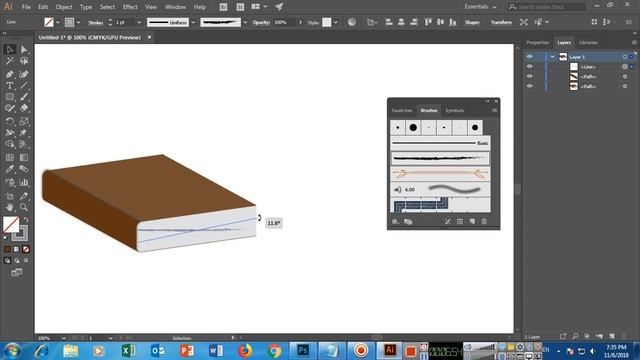Screen dimensions: 640x360
Task: Open stroke weight dropdown showing 1 pt
Action: tap(139, 22)
